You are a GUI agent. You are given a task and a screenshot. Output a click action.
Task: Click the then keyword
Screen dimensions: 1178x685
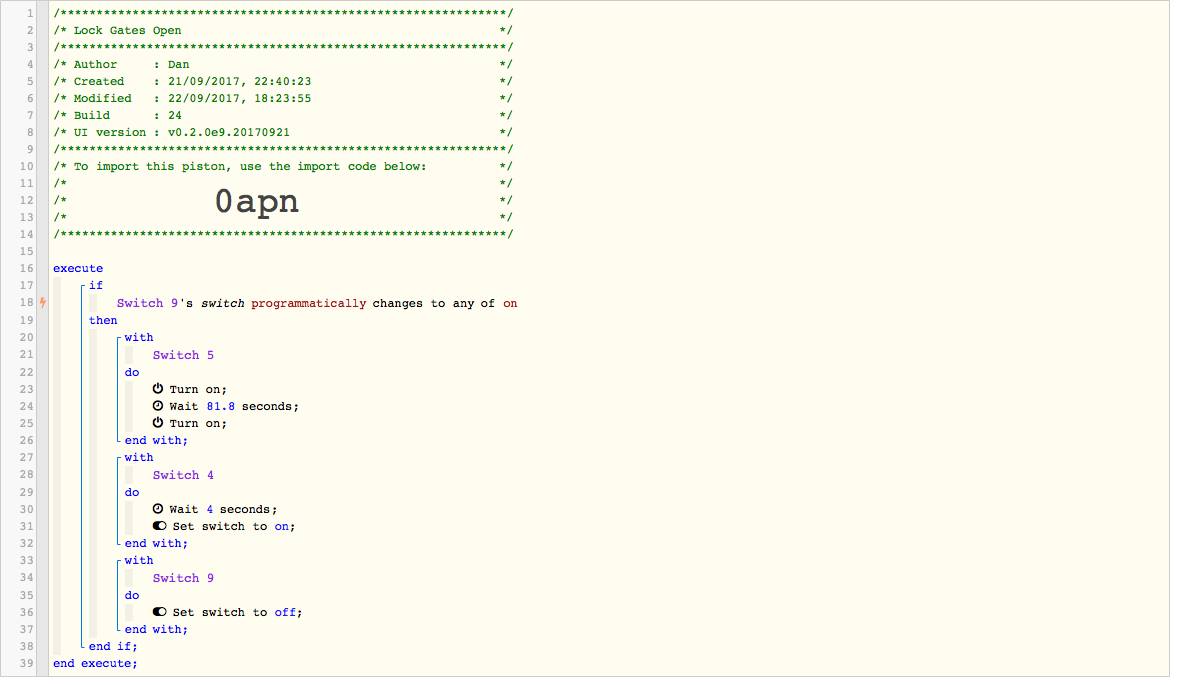[103, 321]
